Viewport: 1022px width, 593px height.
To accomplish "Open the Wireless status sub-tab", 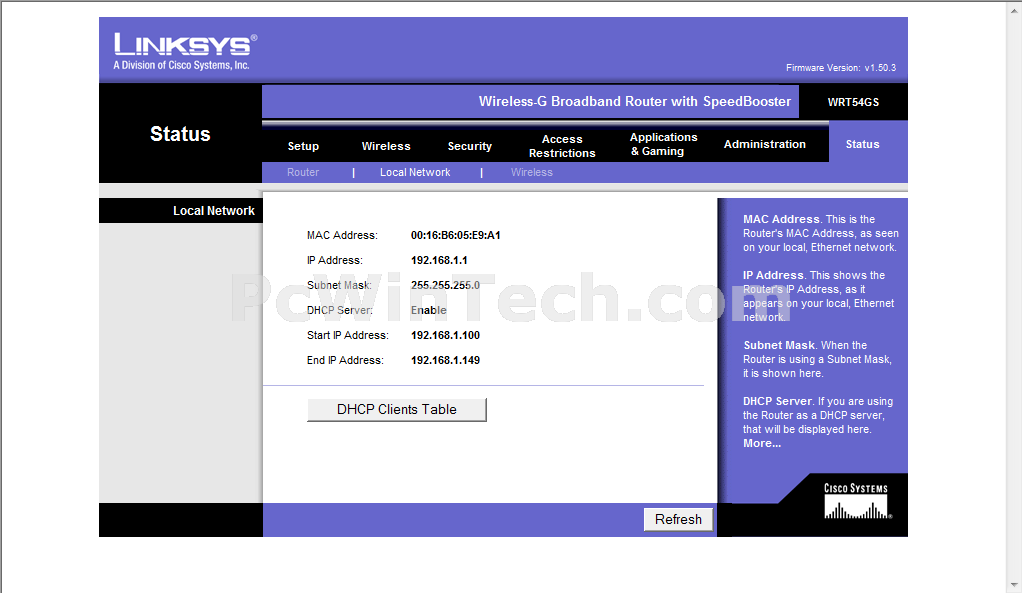I will (532, 172).
